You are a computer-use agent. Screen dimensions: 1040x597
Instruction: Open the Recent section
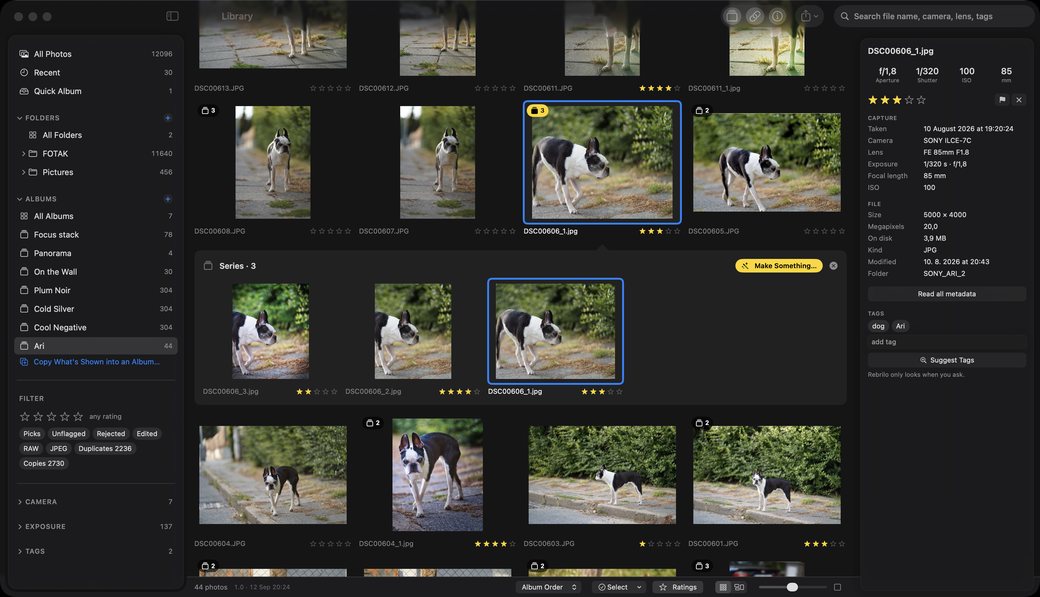96,72
